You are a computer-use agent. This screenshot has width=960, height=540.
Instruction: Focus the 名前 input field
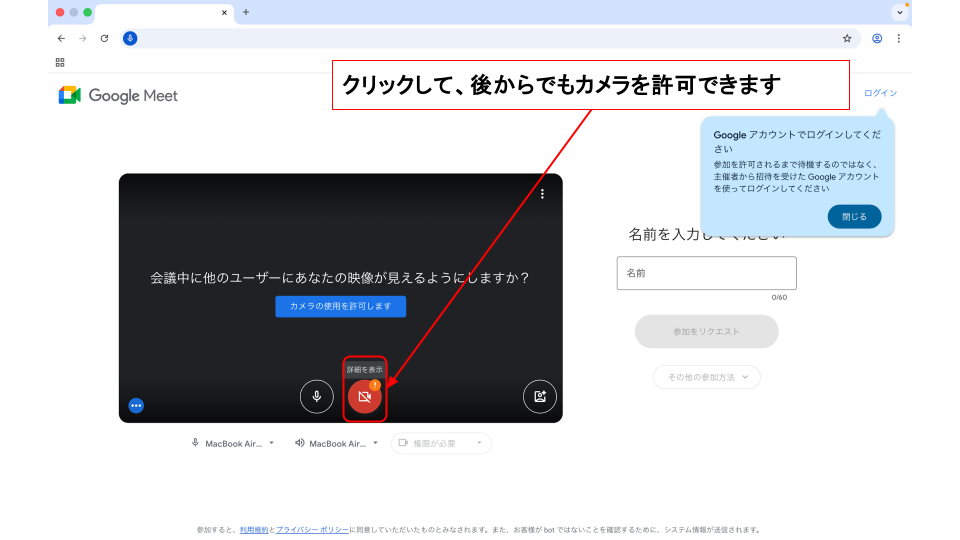click(706, 273)
